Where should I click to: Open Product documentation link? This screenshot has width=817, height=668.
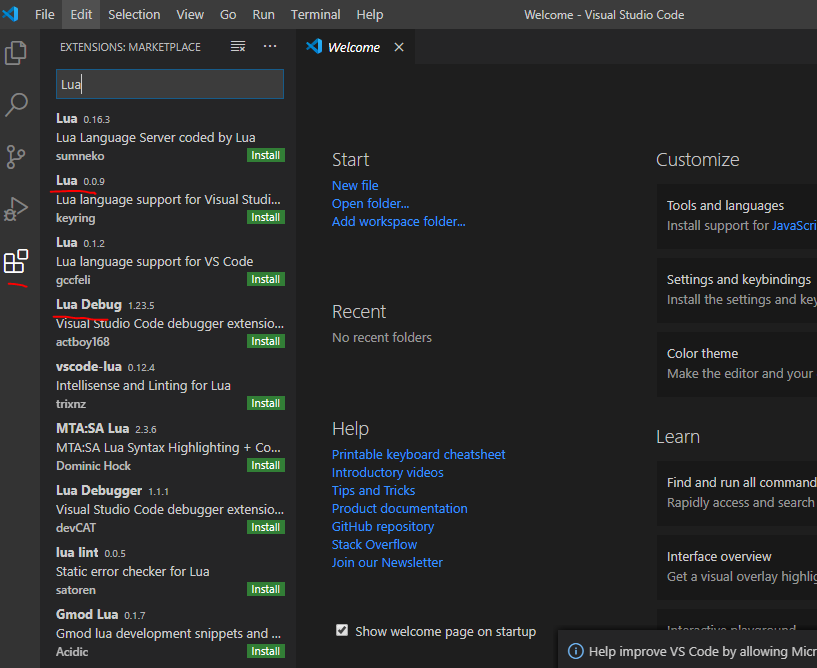(400, 509)
